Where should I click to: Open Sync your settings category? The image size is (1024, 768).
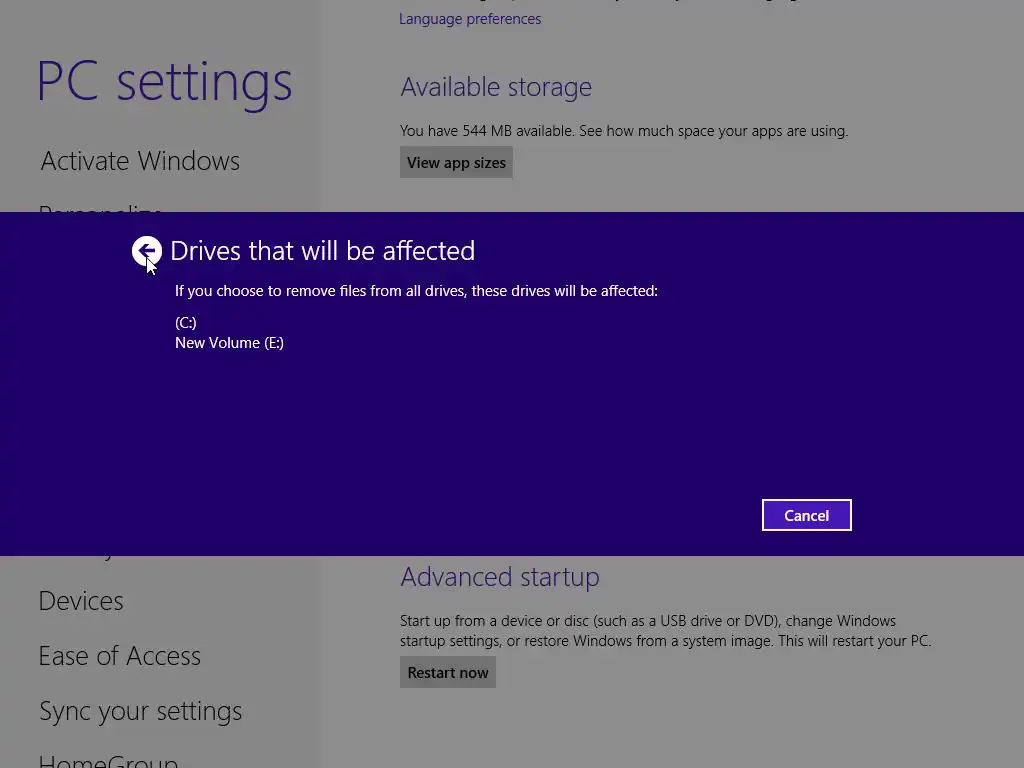140,711
